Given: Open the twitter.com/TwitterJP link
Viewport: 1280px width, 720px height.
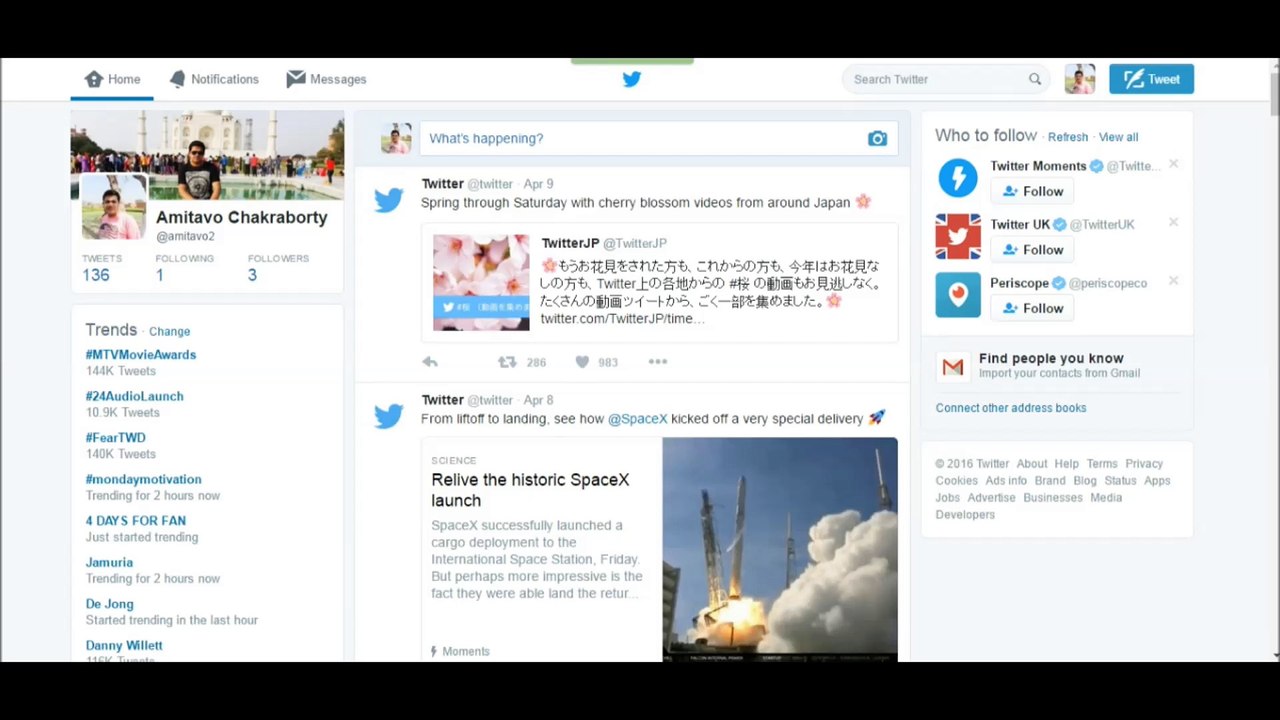Looking at the screenshot, I should coord(622,318).
